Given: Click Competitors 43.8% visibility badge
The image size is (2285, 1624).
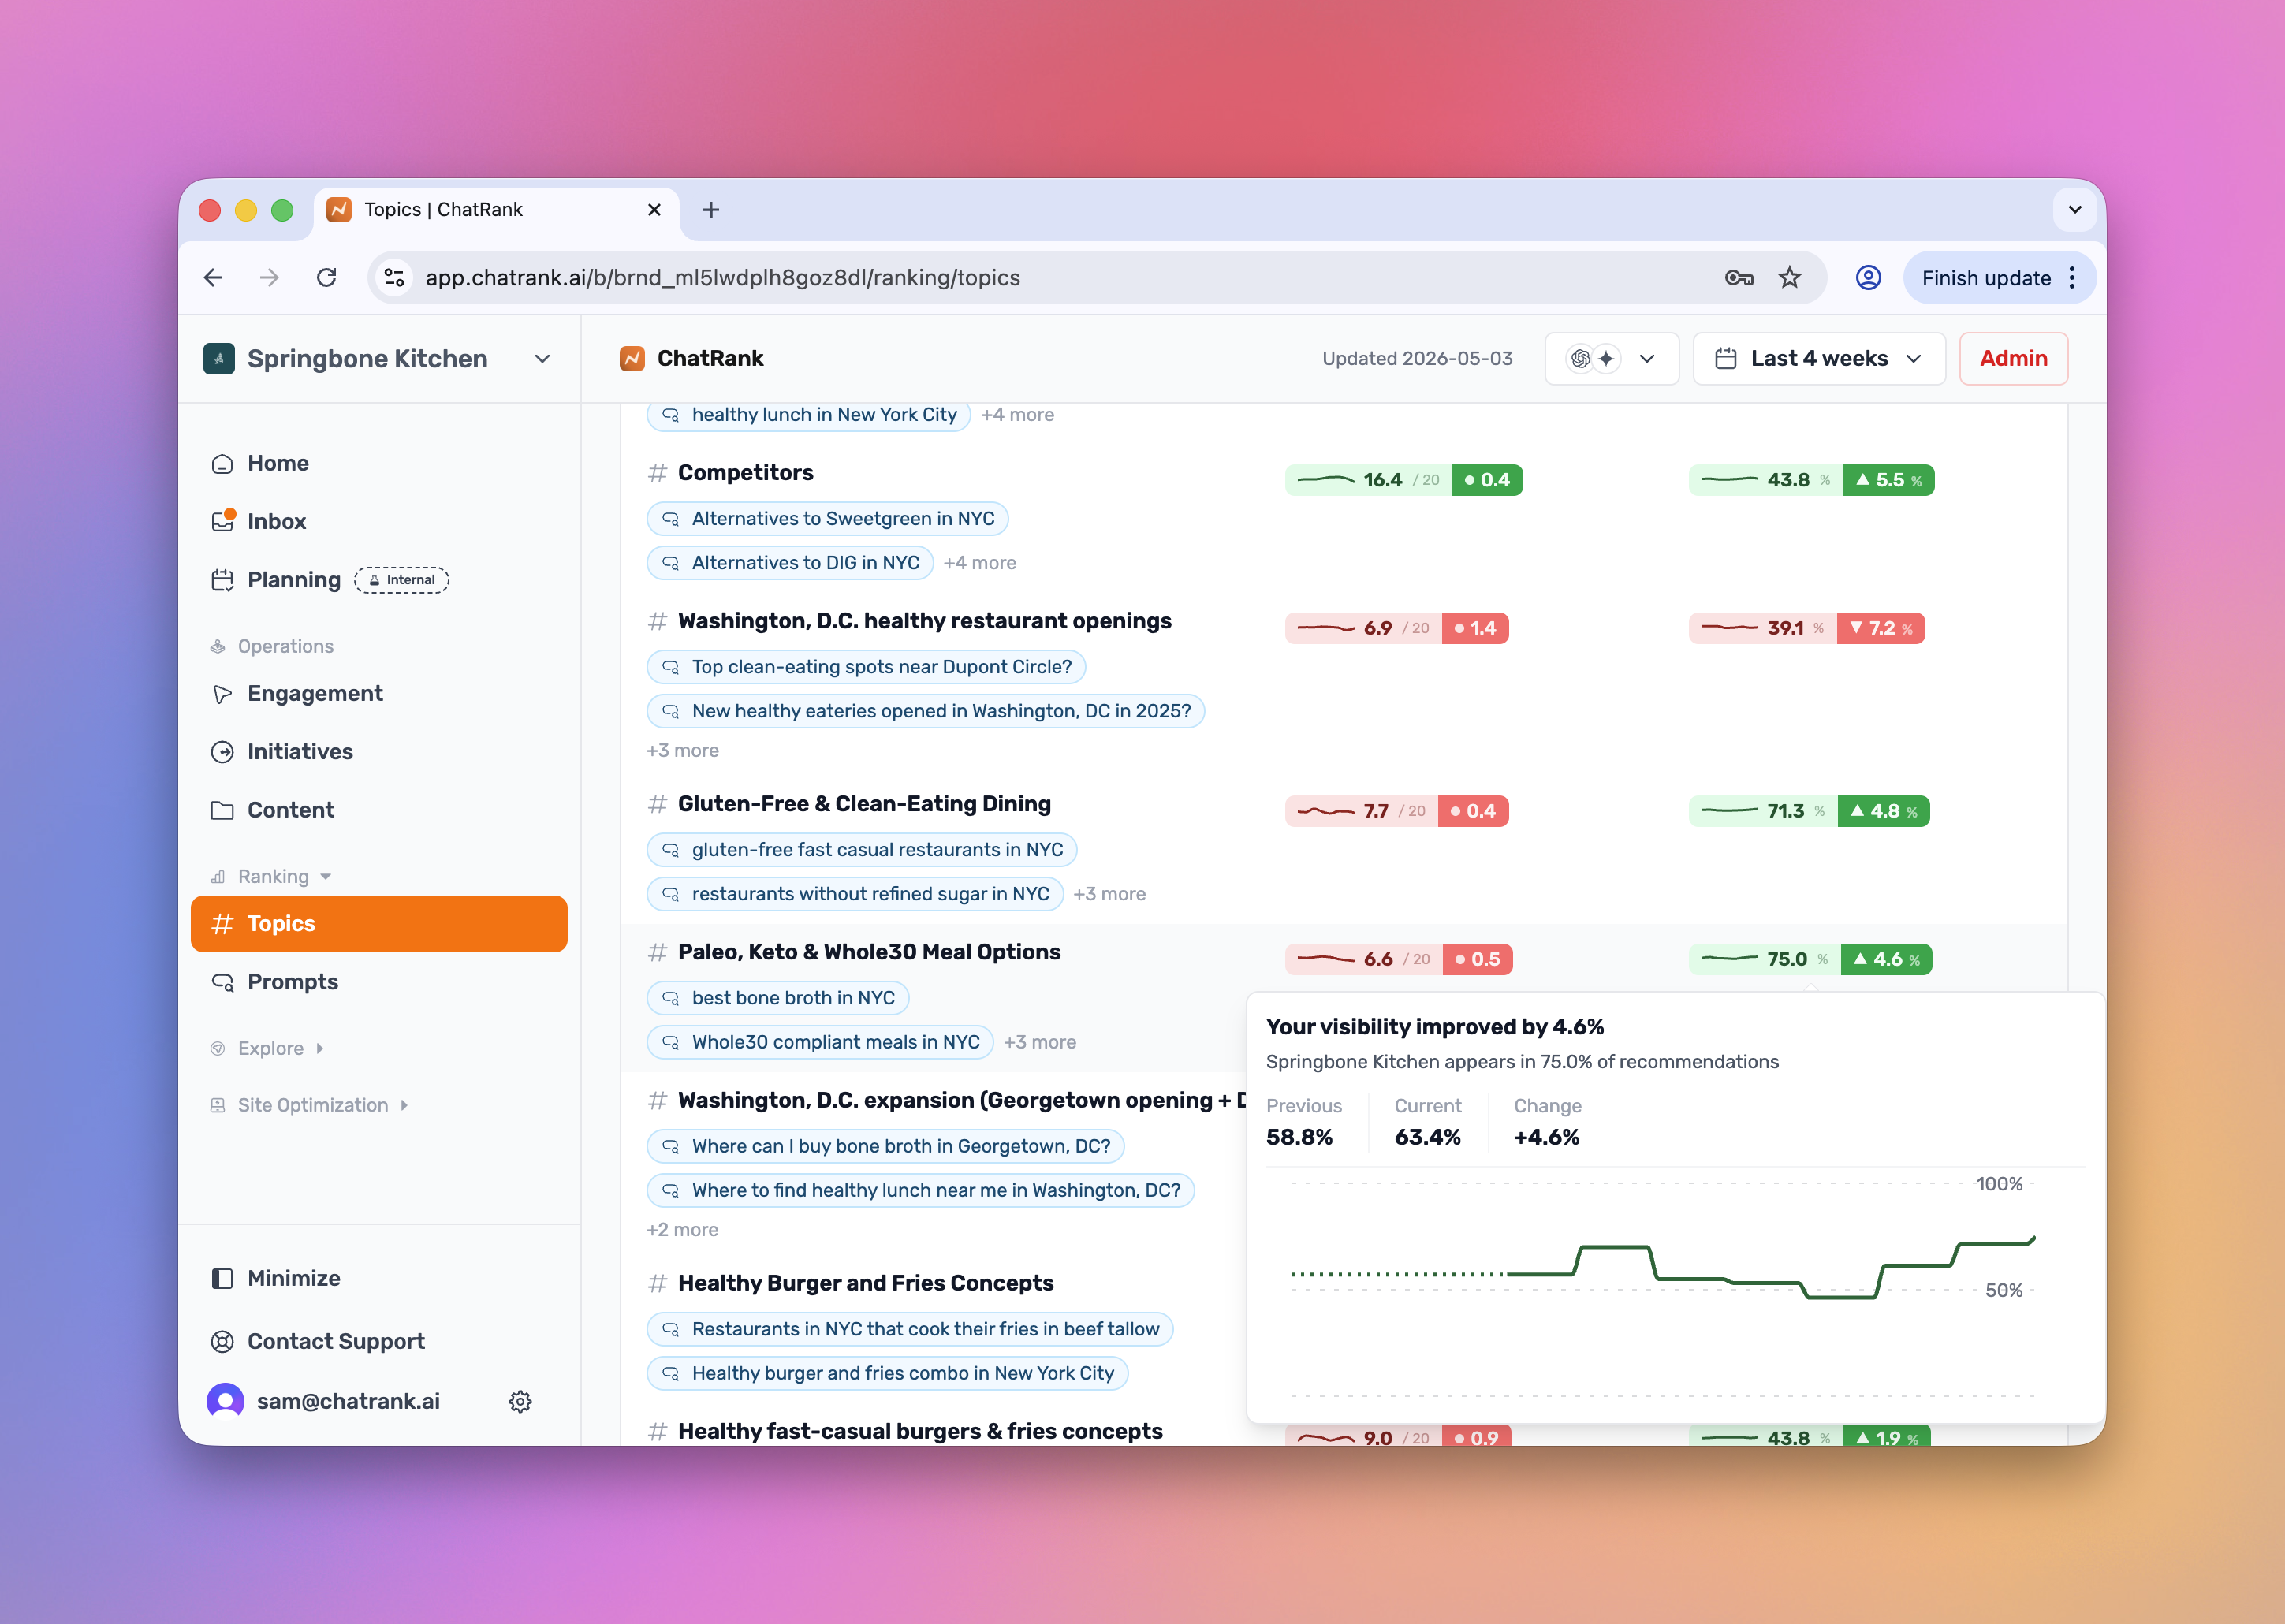Looking at the screenshot, I should tap(1811, 480).
